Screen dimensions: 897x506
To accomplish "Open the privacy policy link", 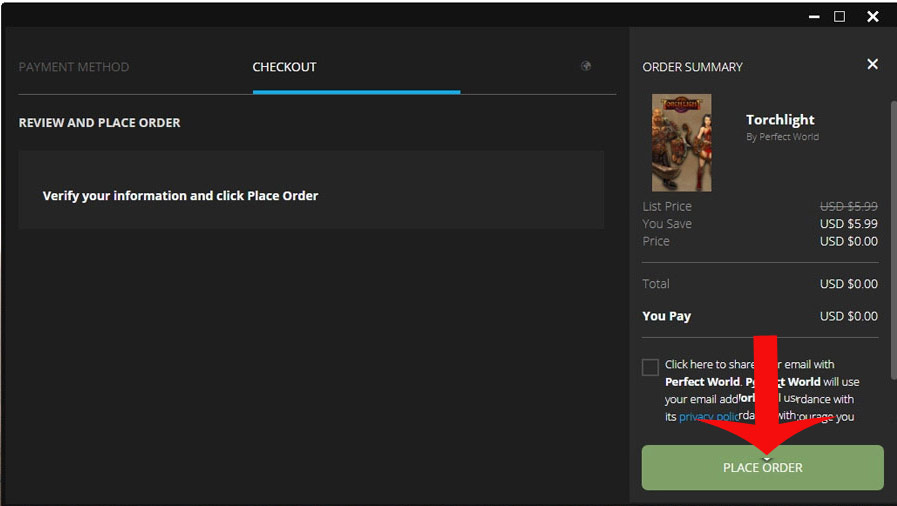I will click(x=709, y=417).
